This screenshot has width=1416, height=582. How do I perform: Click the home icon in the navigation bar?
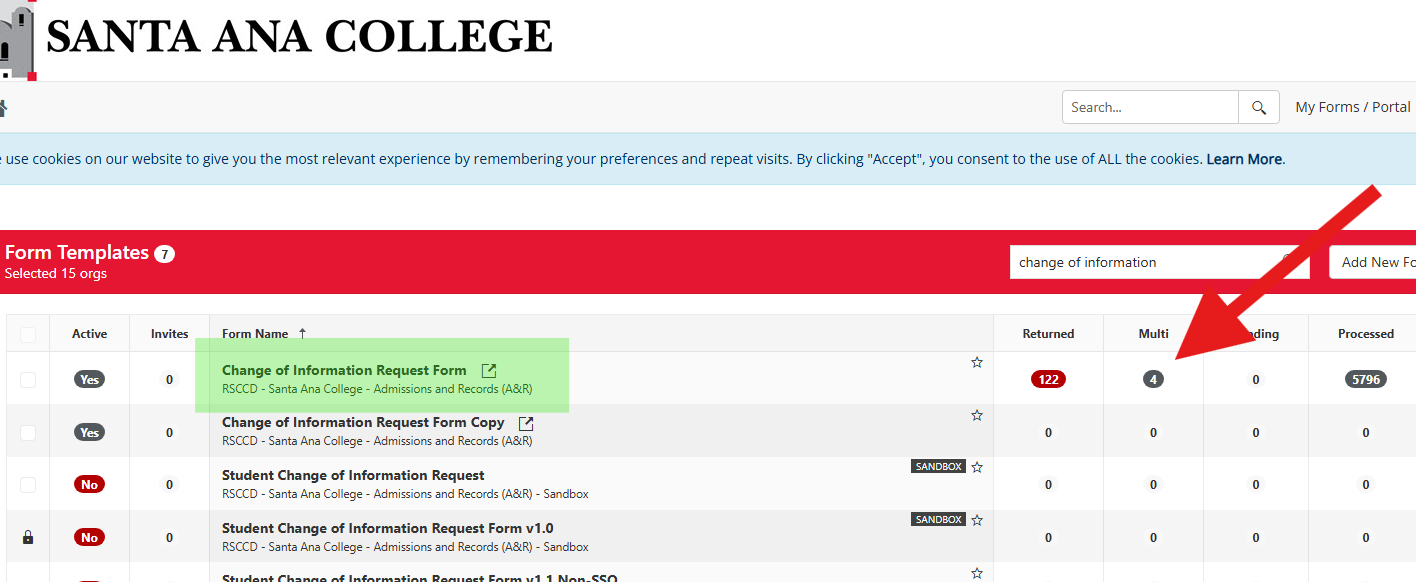5,107
